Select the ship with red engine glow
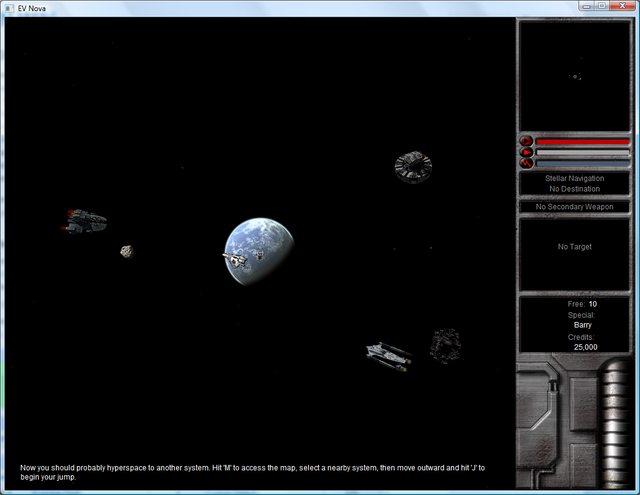The image size is (640, 495). (x=84, y=221)
